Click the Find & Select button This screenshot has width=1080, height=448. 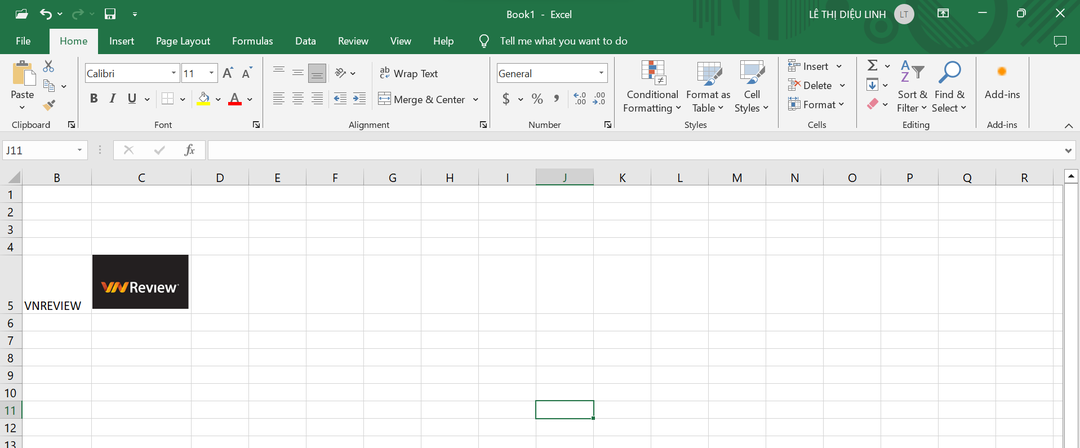949,87
